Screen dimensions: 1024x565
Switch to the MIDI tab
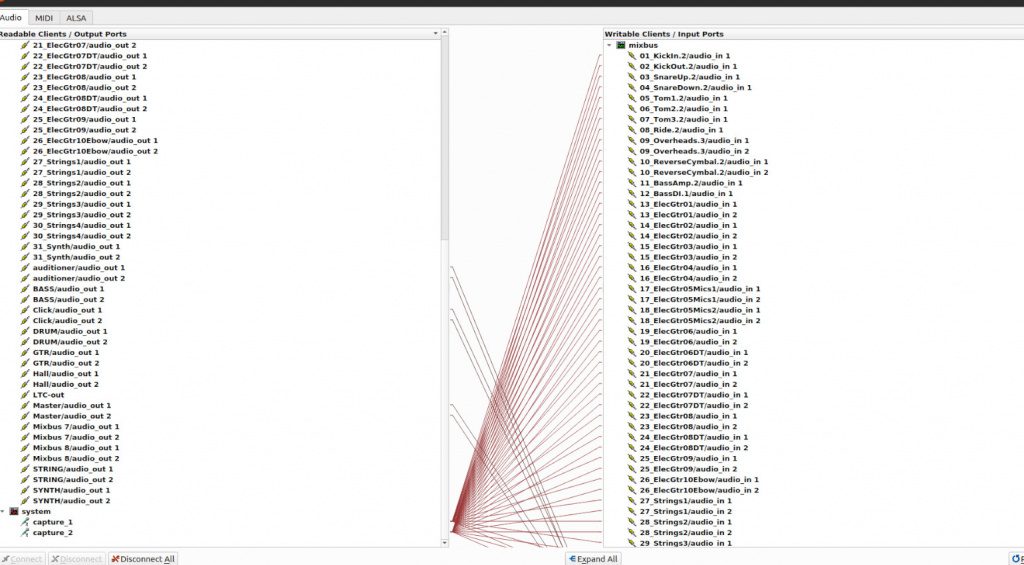(44, 18)
